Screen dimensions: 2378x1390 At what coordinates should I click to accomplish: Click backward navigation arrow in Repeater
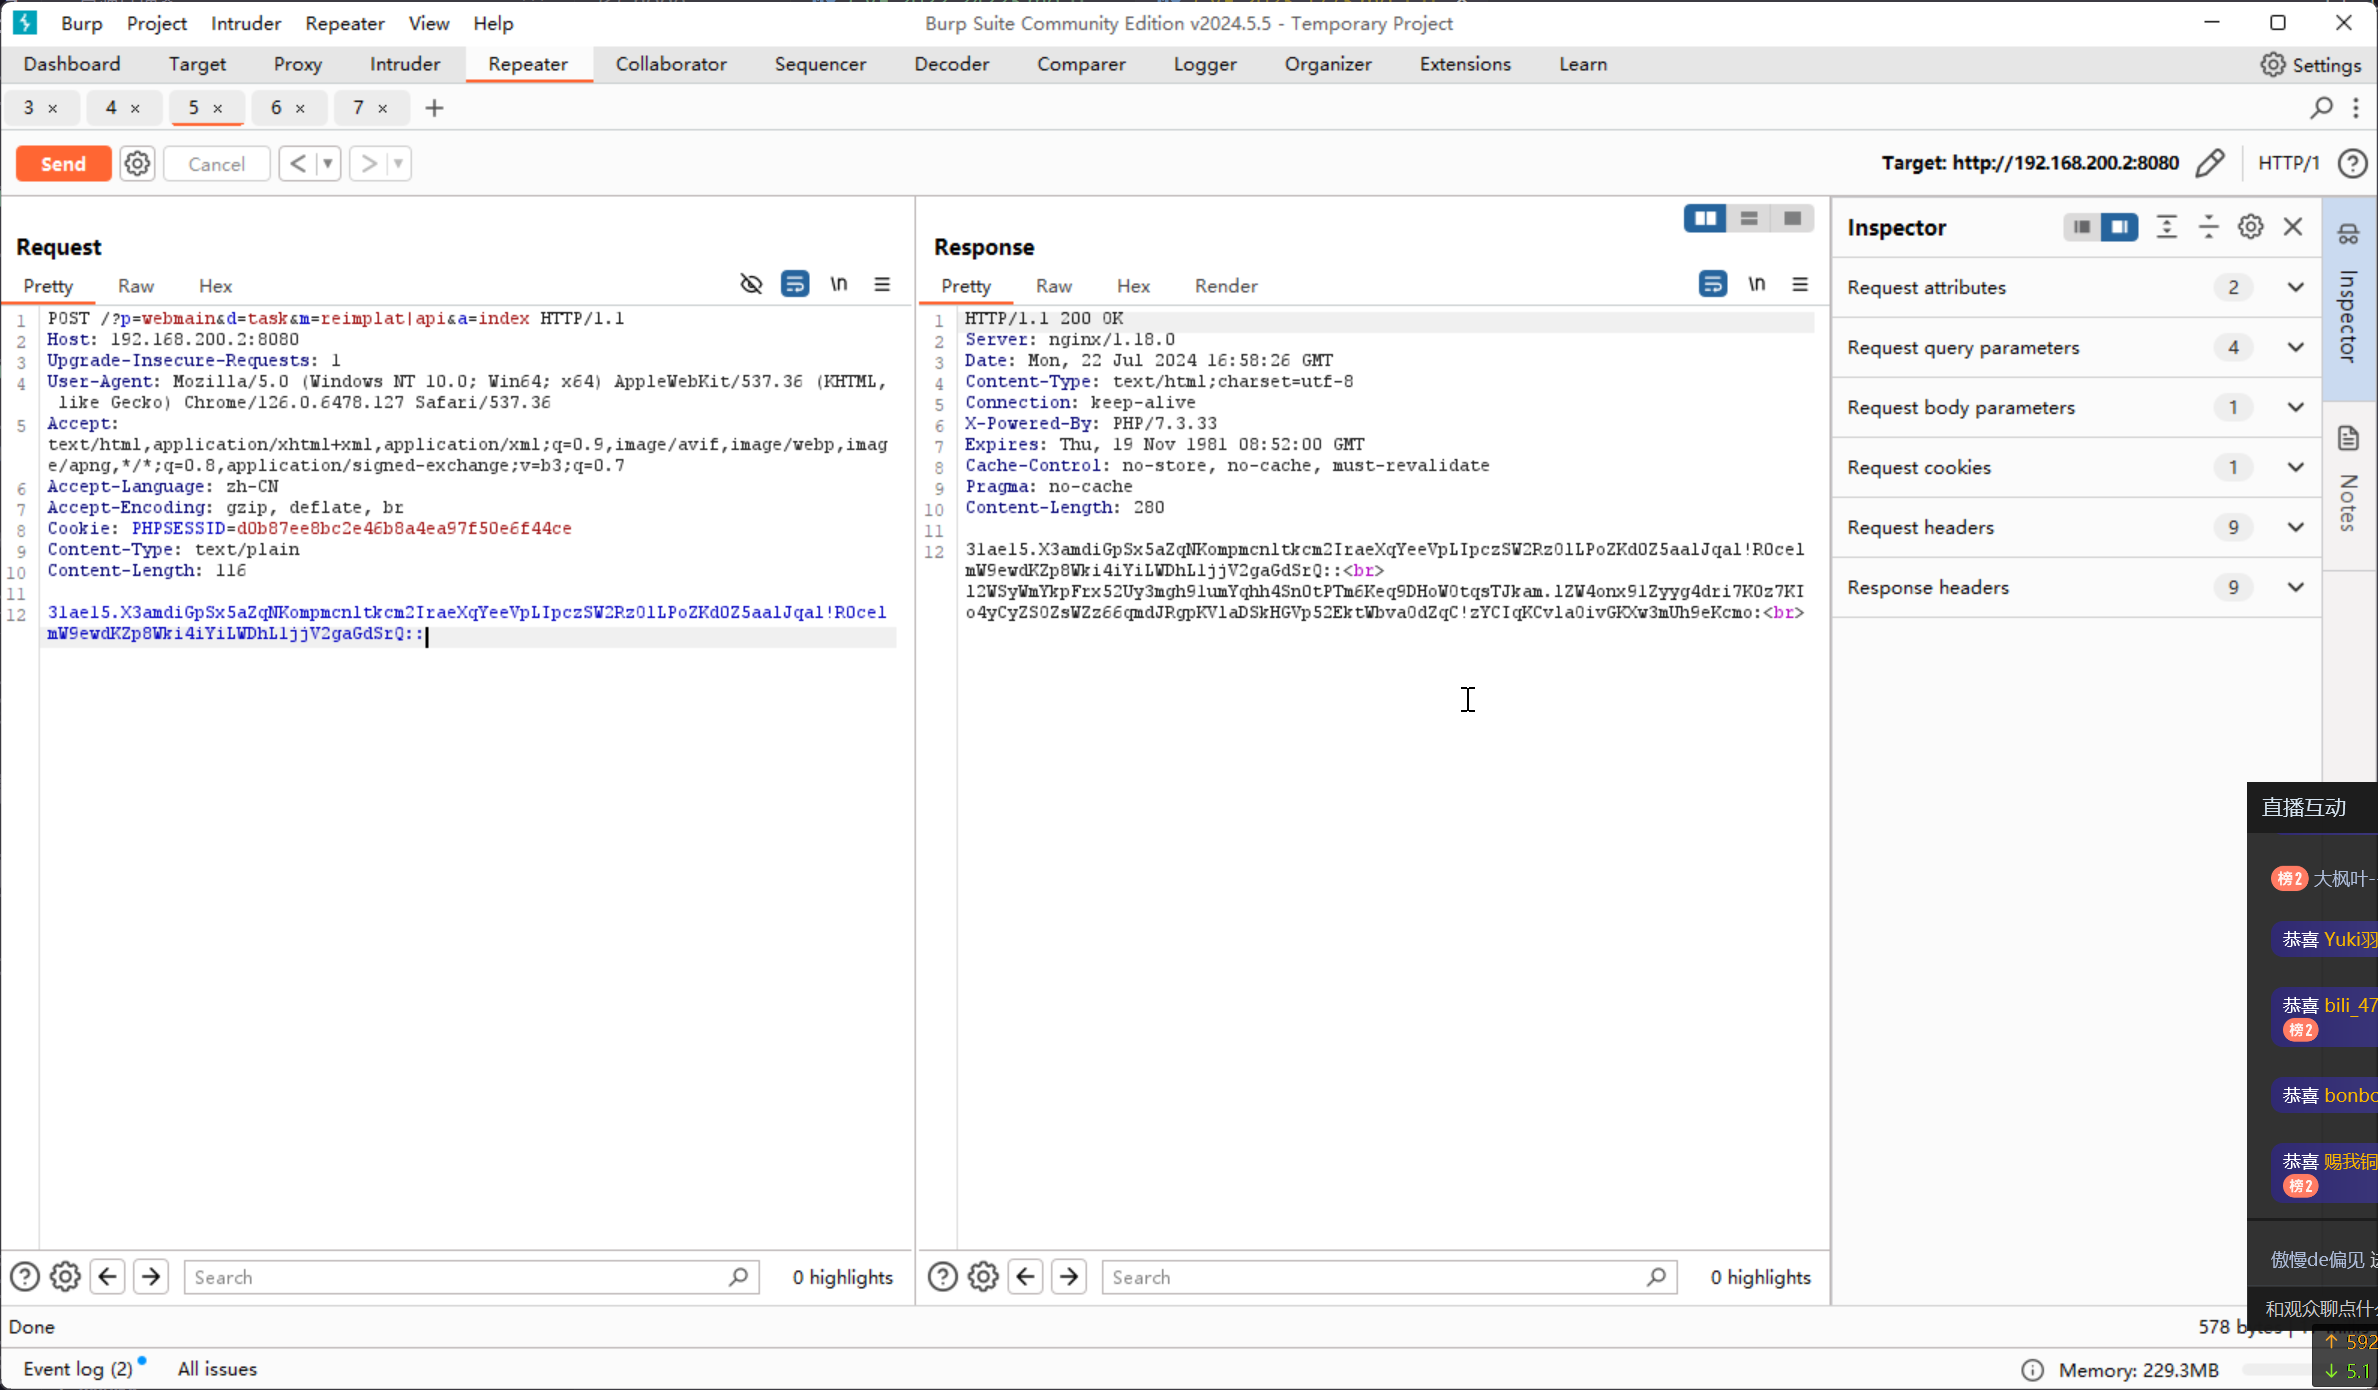[296, 162]
